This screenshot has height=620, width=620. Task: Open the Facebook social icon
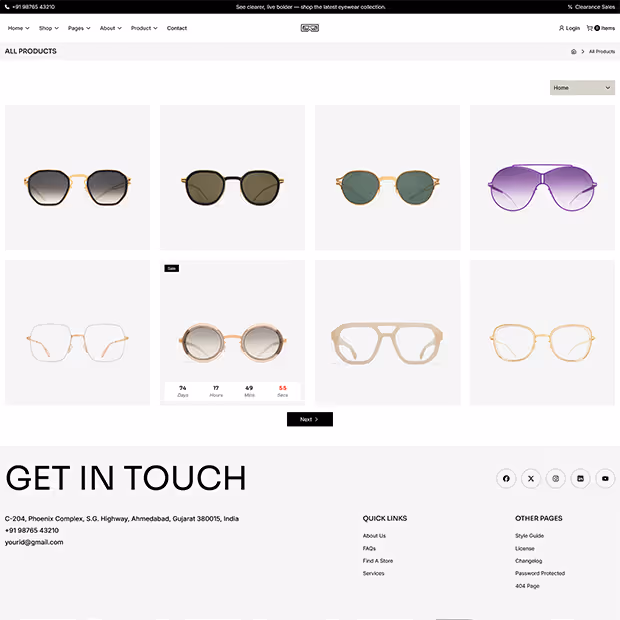point(506,478)
